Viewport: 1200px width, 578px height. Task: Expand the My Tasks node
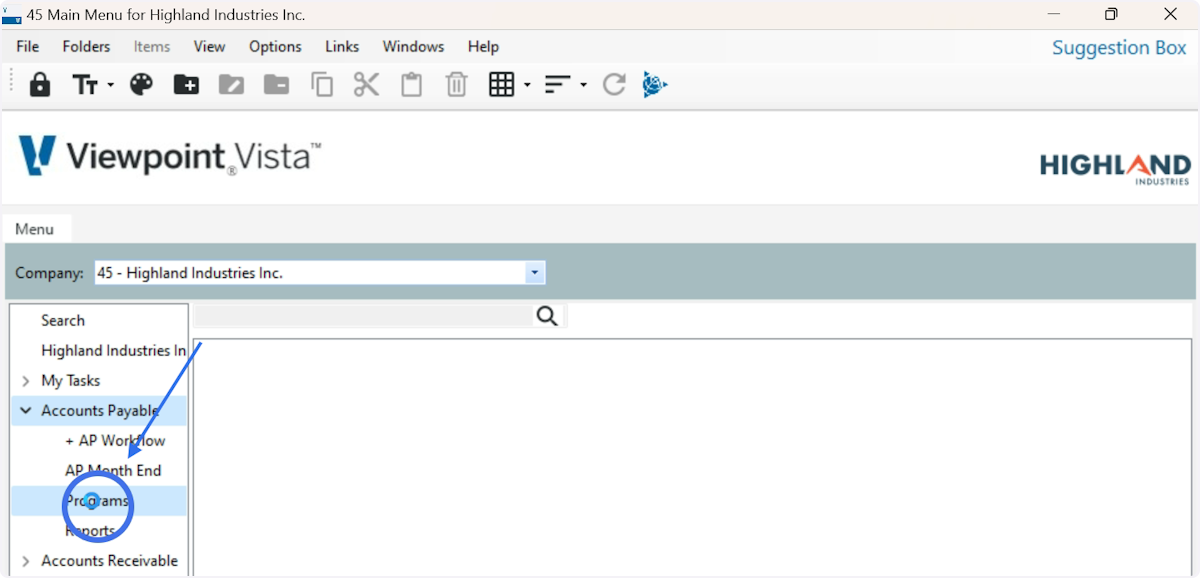(25, 381)
